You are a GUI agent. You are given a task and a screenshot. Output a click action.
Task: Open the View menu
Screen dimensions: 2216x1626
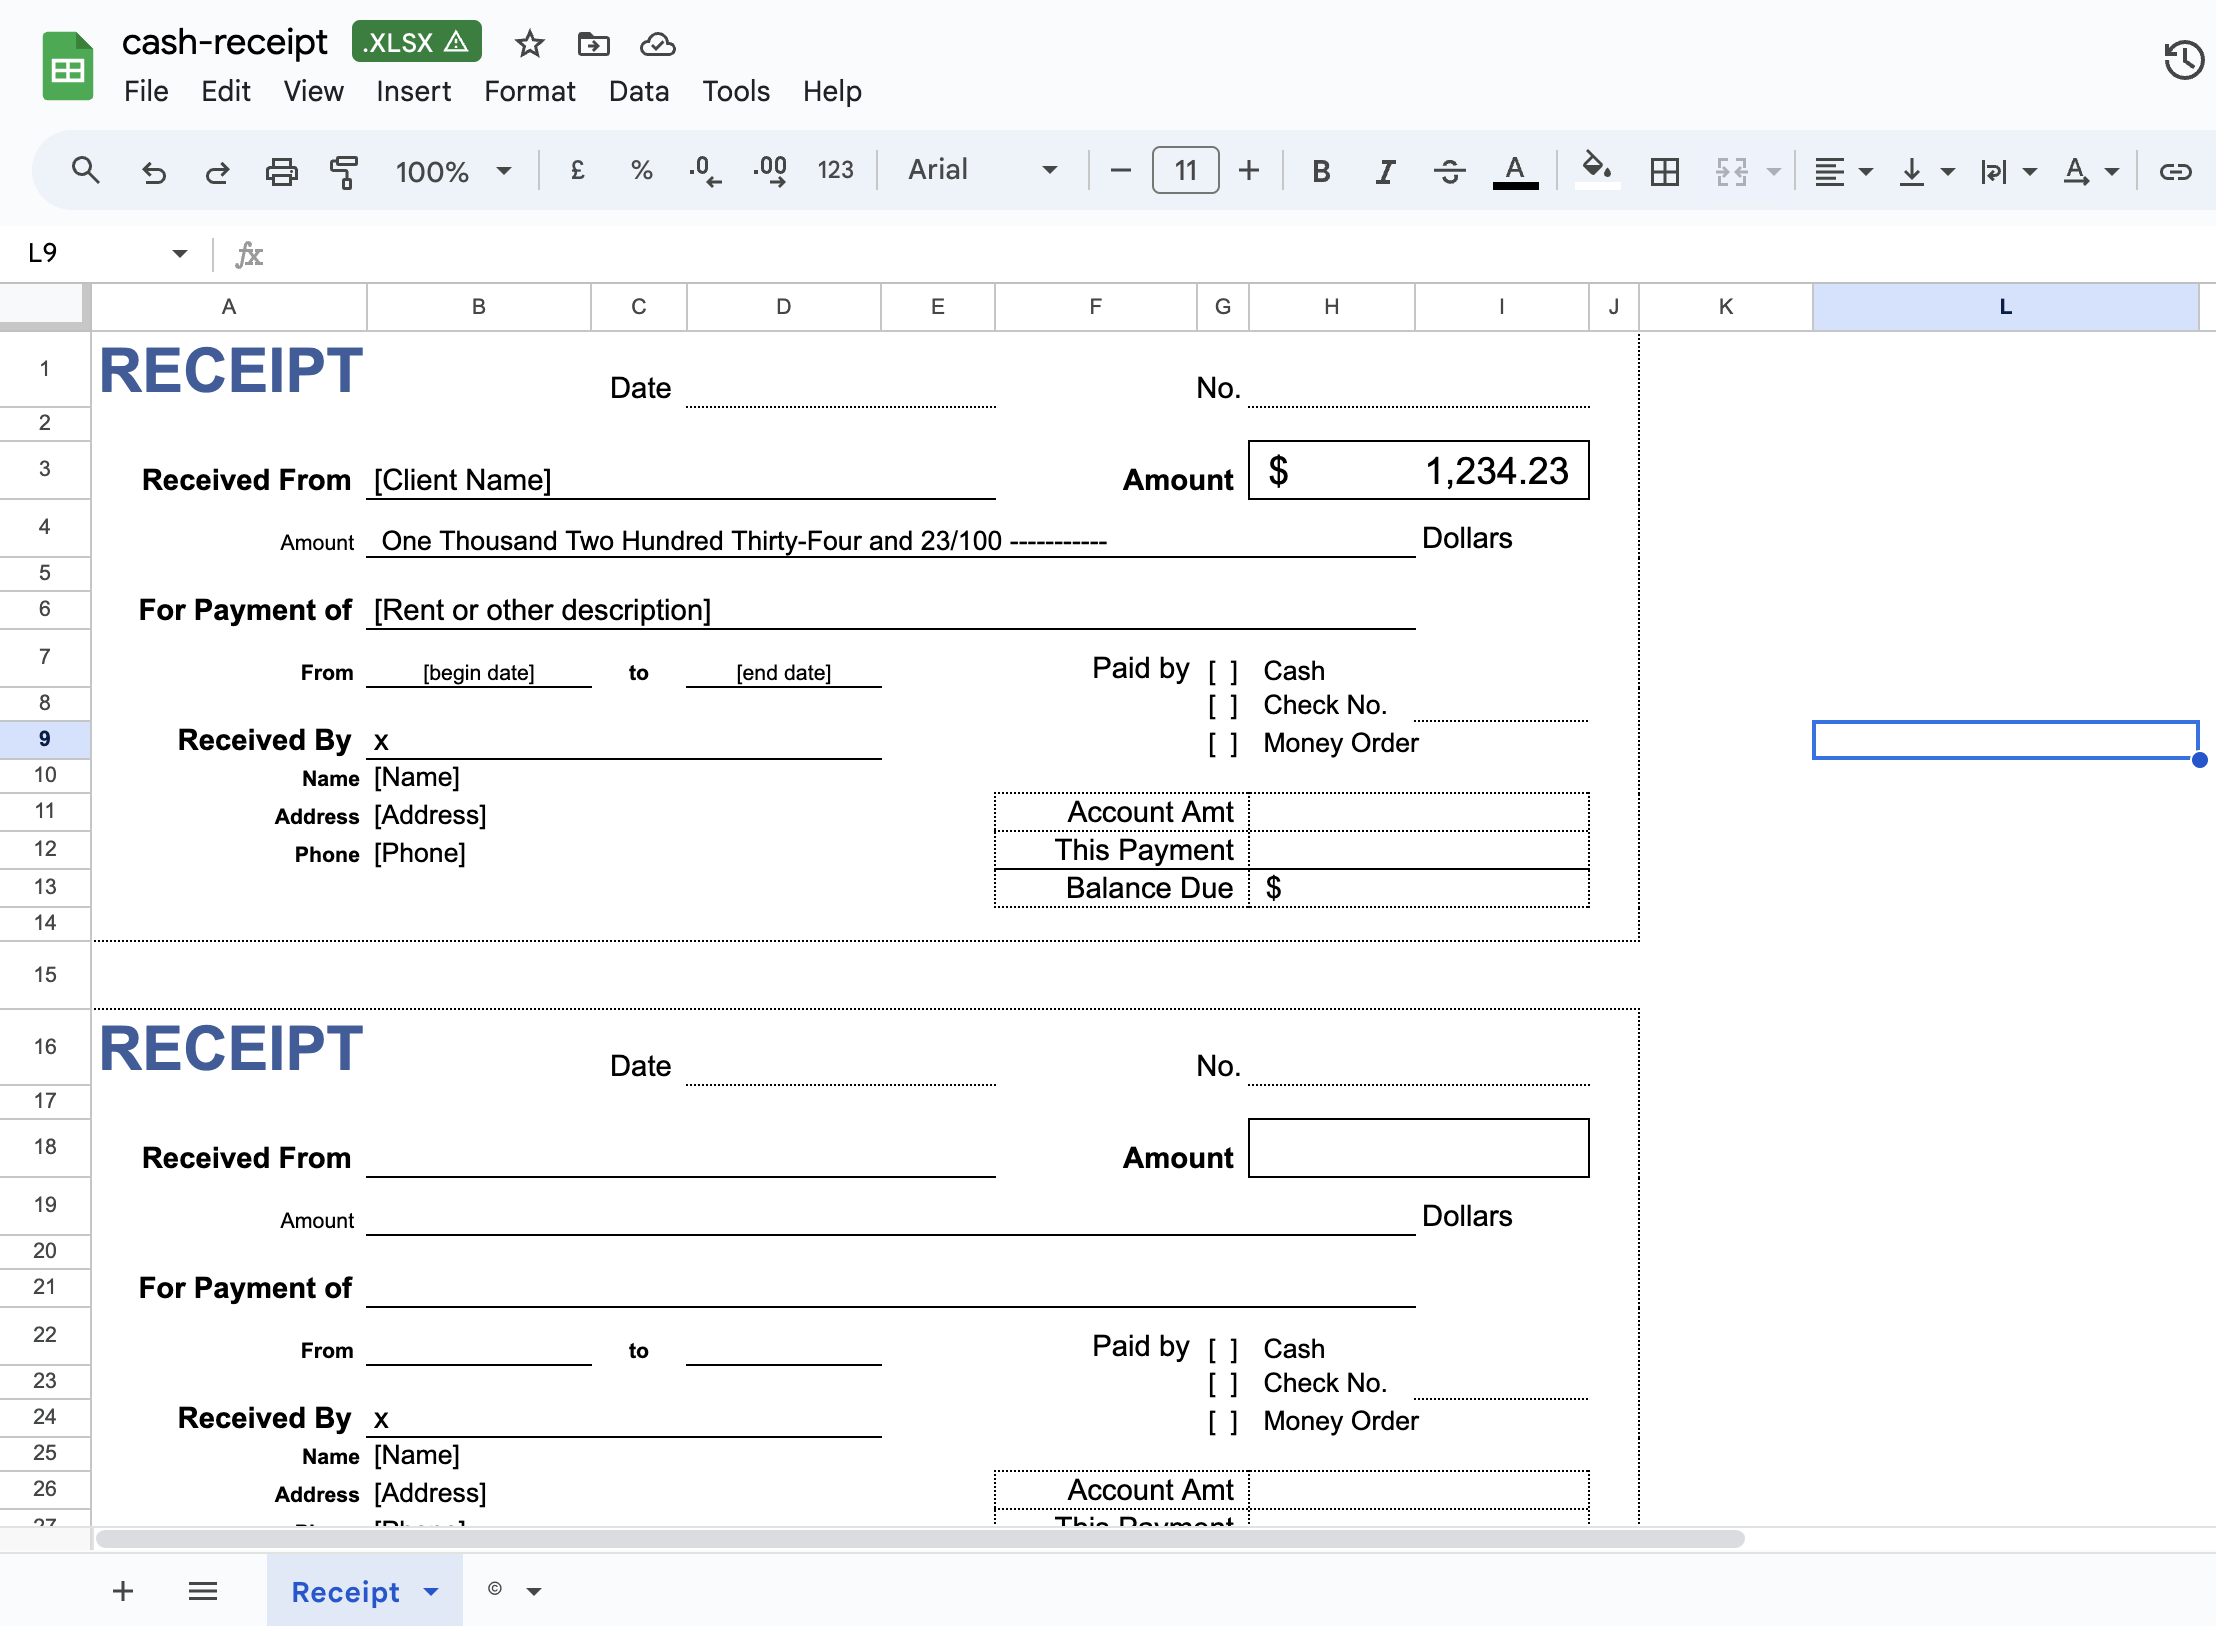click(313, 91)
